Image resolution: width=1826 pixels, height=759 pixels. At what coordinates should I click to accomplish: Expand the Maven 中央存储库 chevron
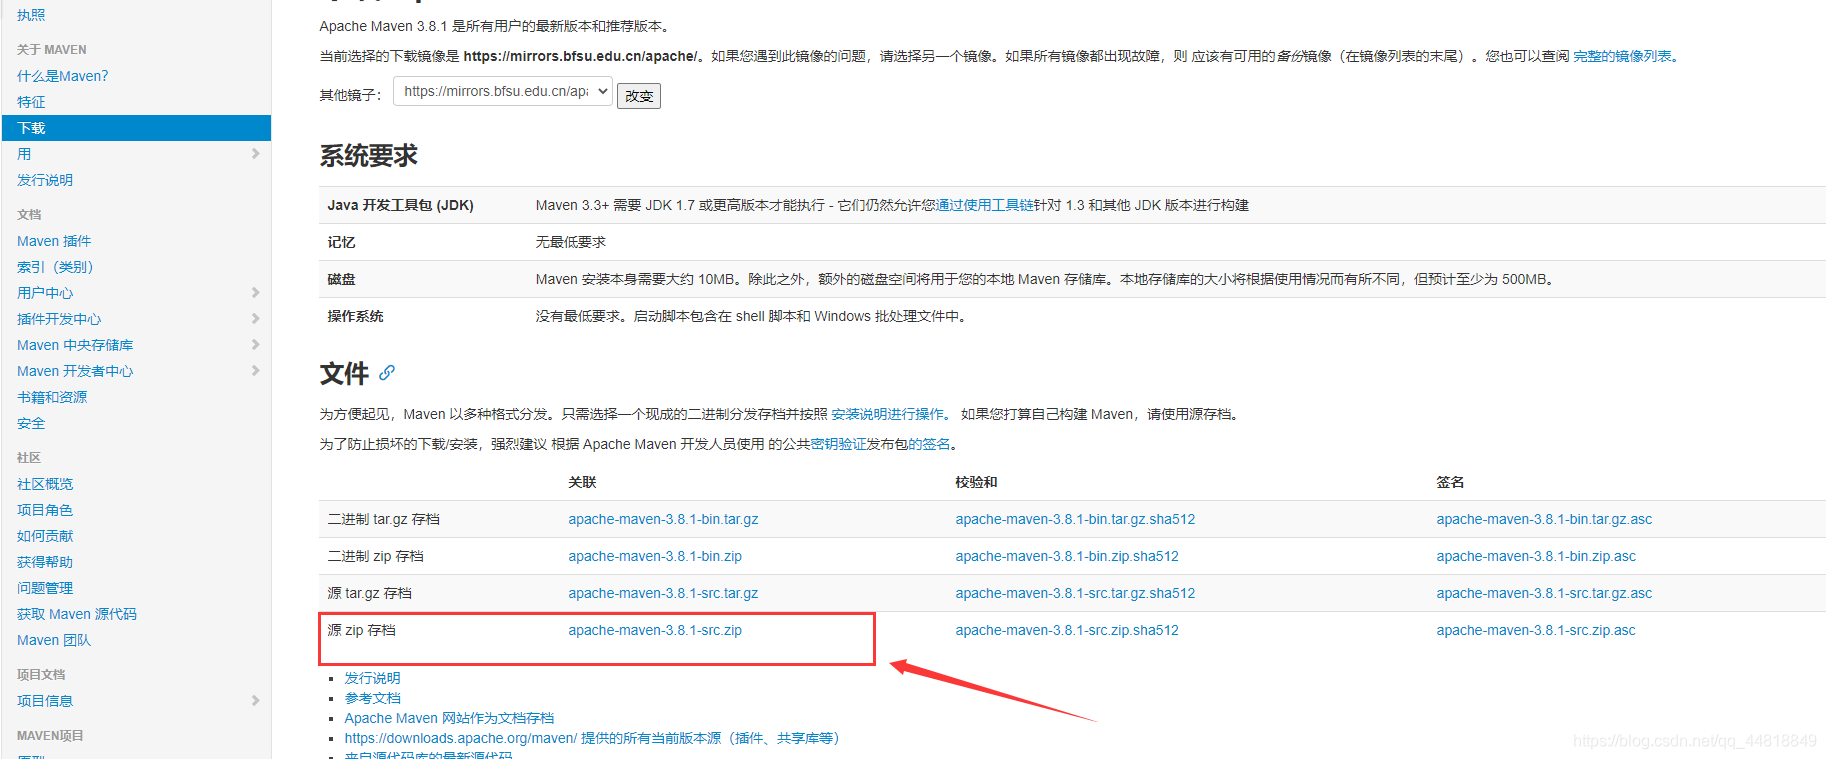tap(255, 345)
